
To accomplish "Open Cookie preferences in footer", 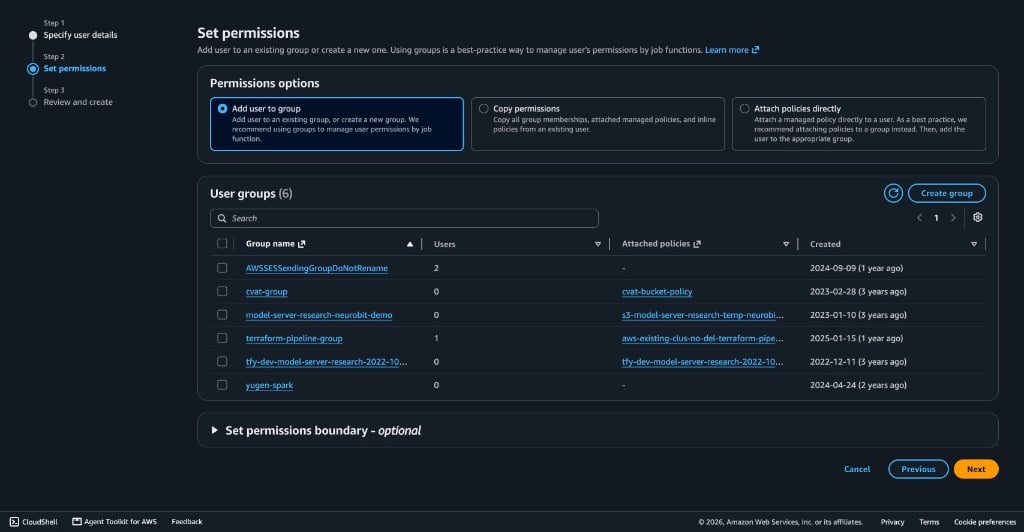I will coord(985,522).
